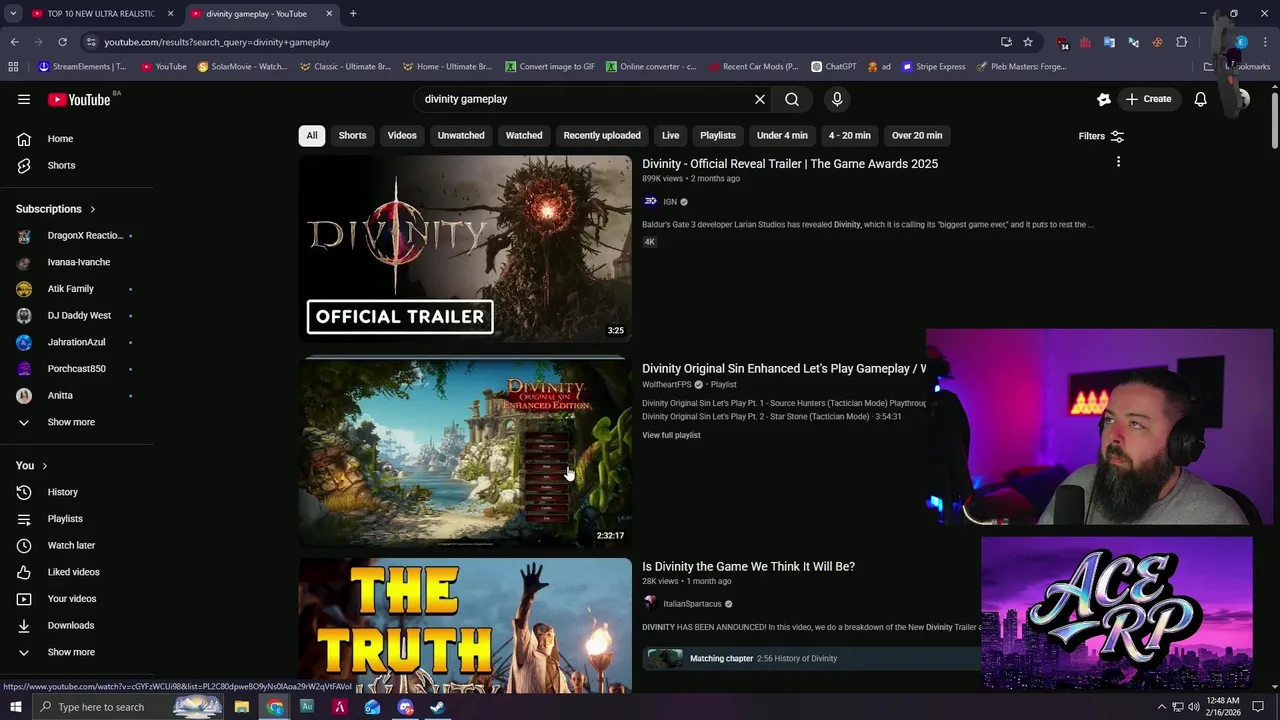The image size is (1280, 720).
Task: Open the Porchcast850 subscription
Action: 76,369
